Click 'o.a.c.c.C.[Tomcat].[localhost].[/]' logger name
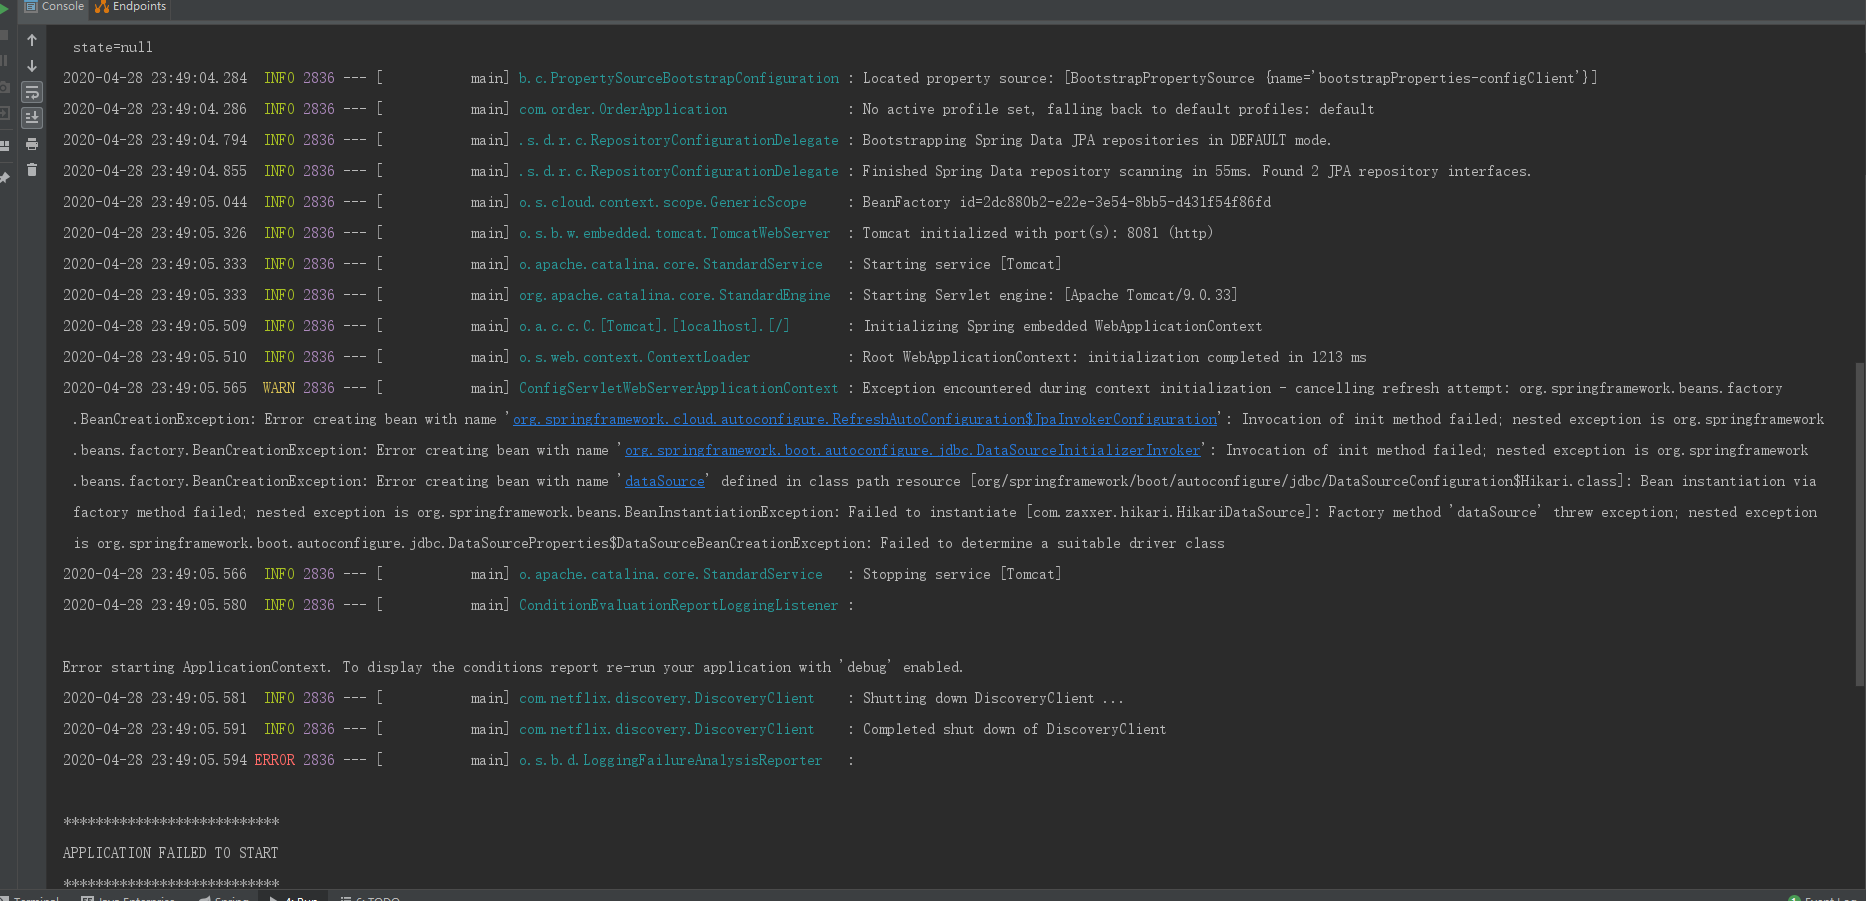Viewport: 1866px width, 901px height. click(x=654, y=326)
